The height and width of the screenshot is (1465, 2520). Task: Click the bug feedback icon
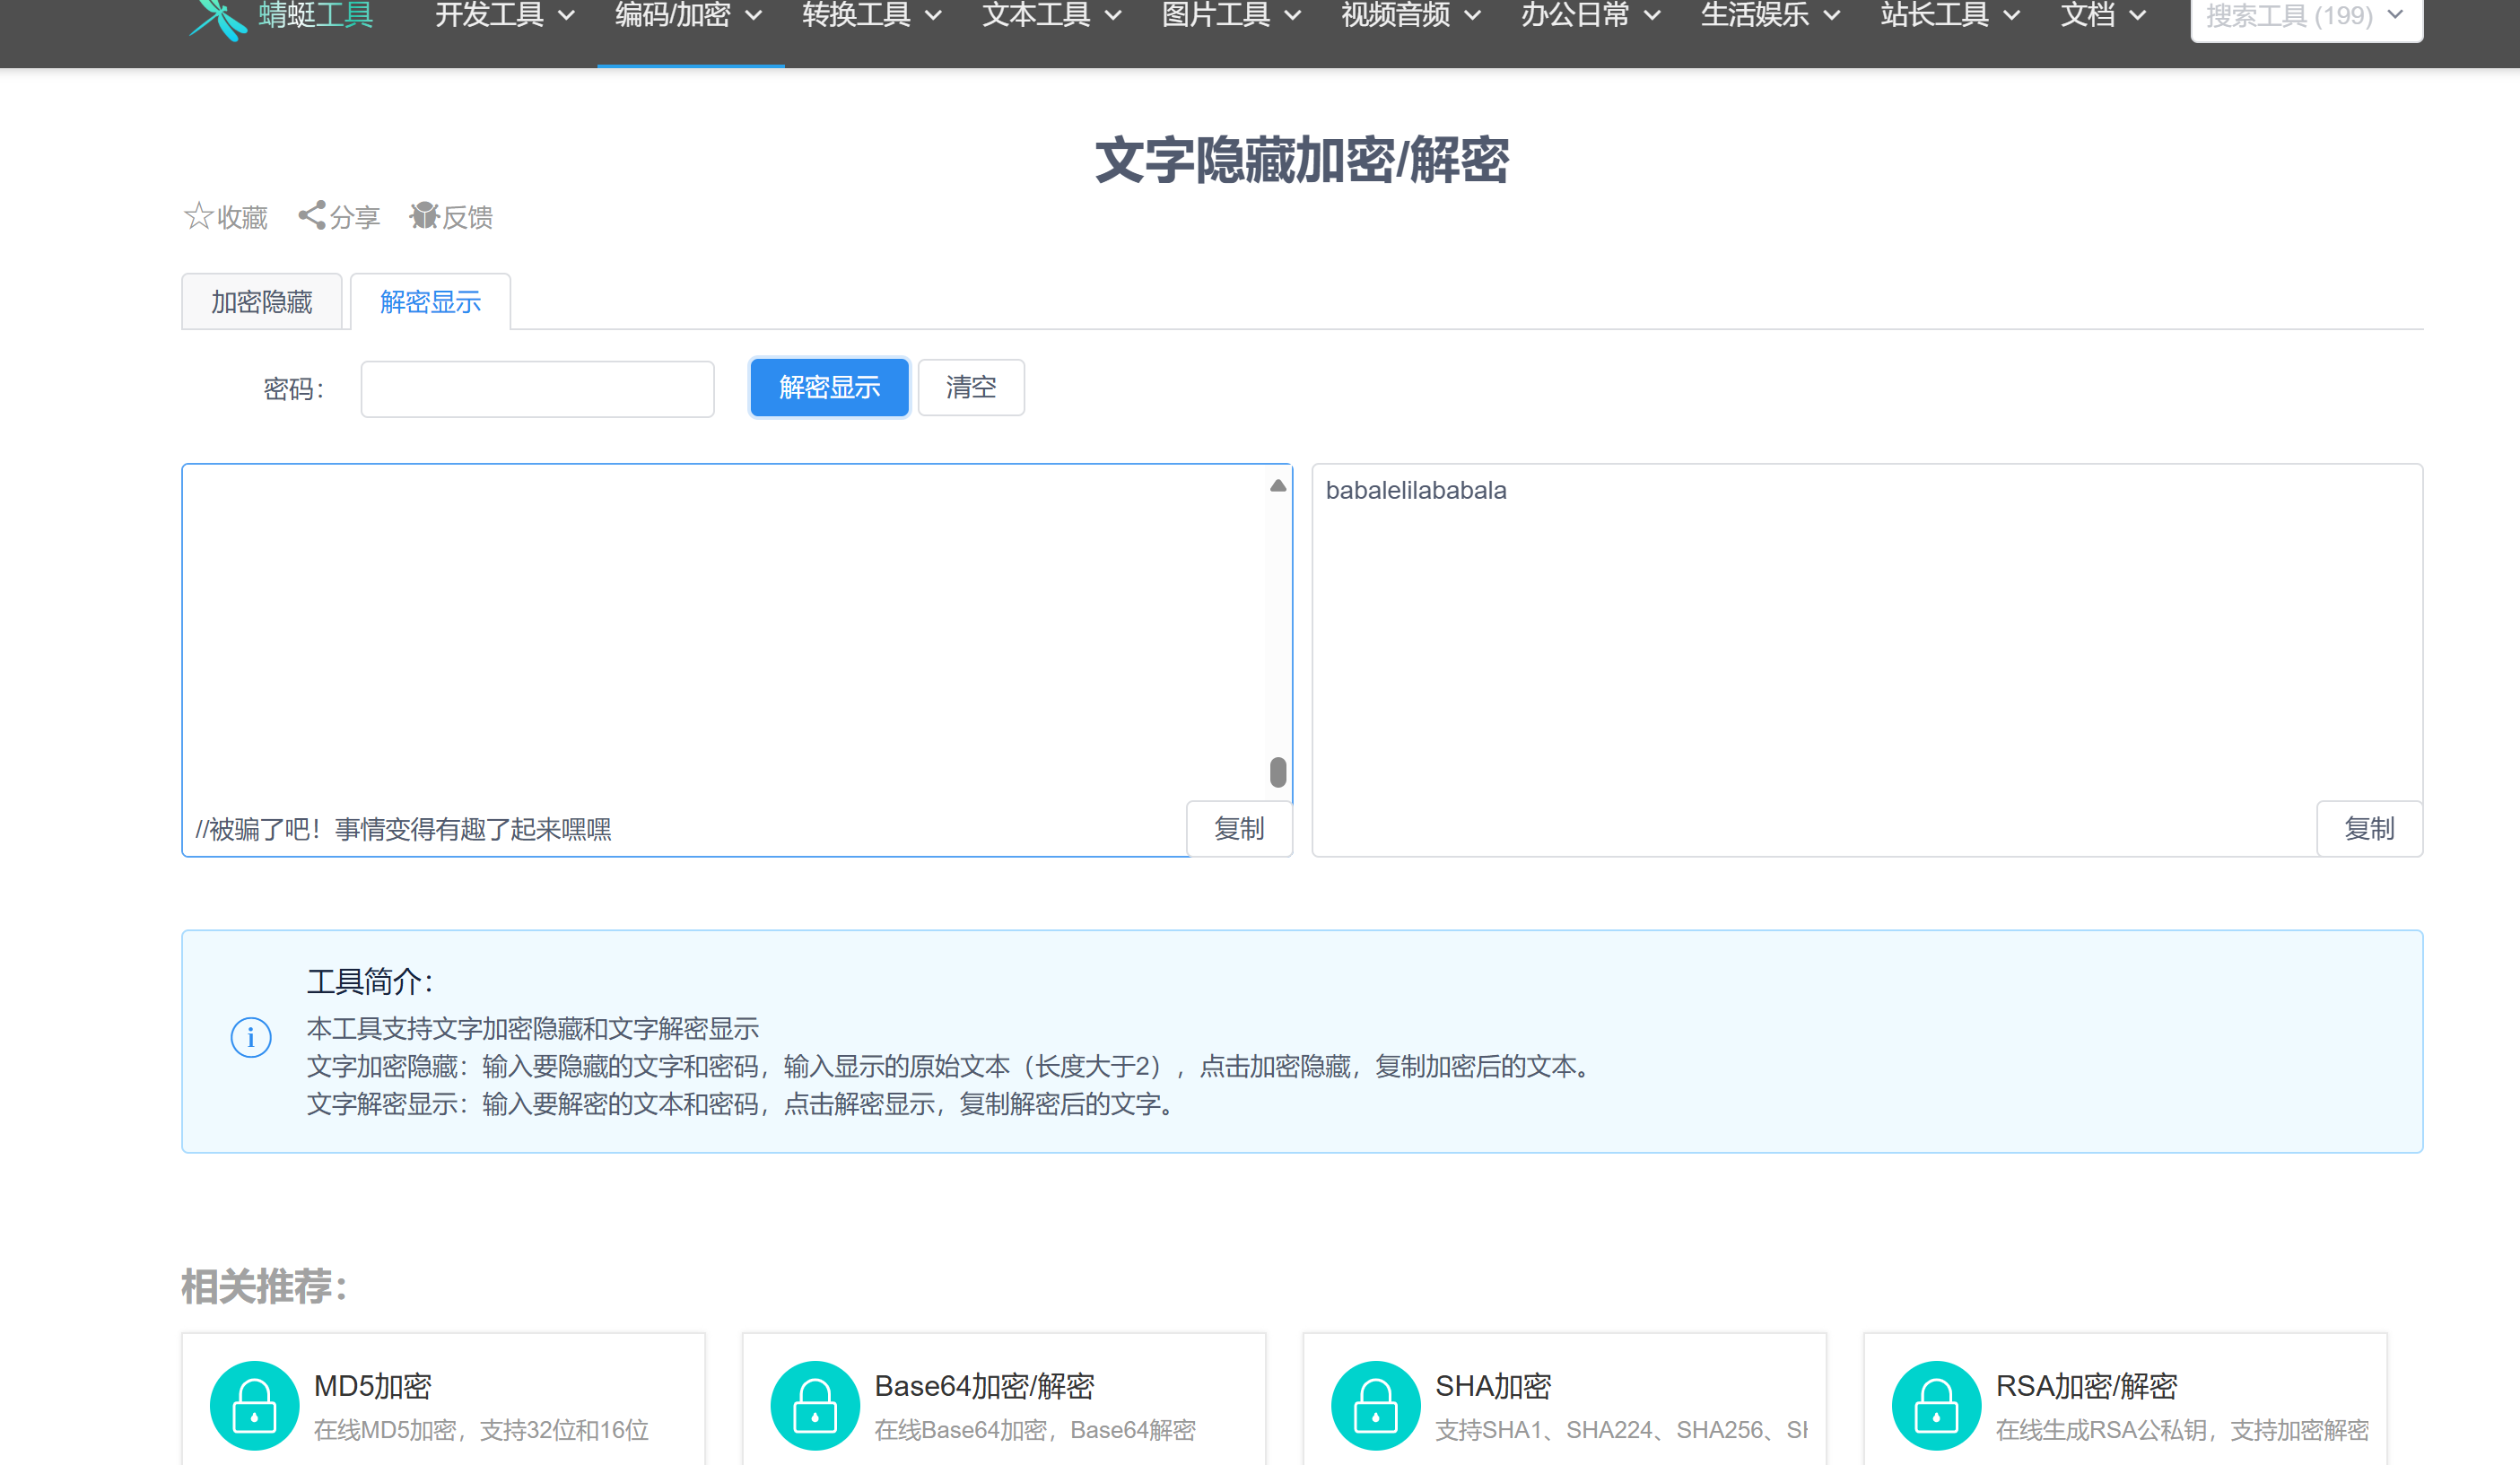pyautogui.click(x=424, y=216)
